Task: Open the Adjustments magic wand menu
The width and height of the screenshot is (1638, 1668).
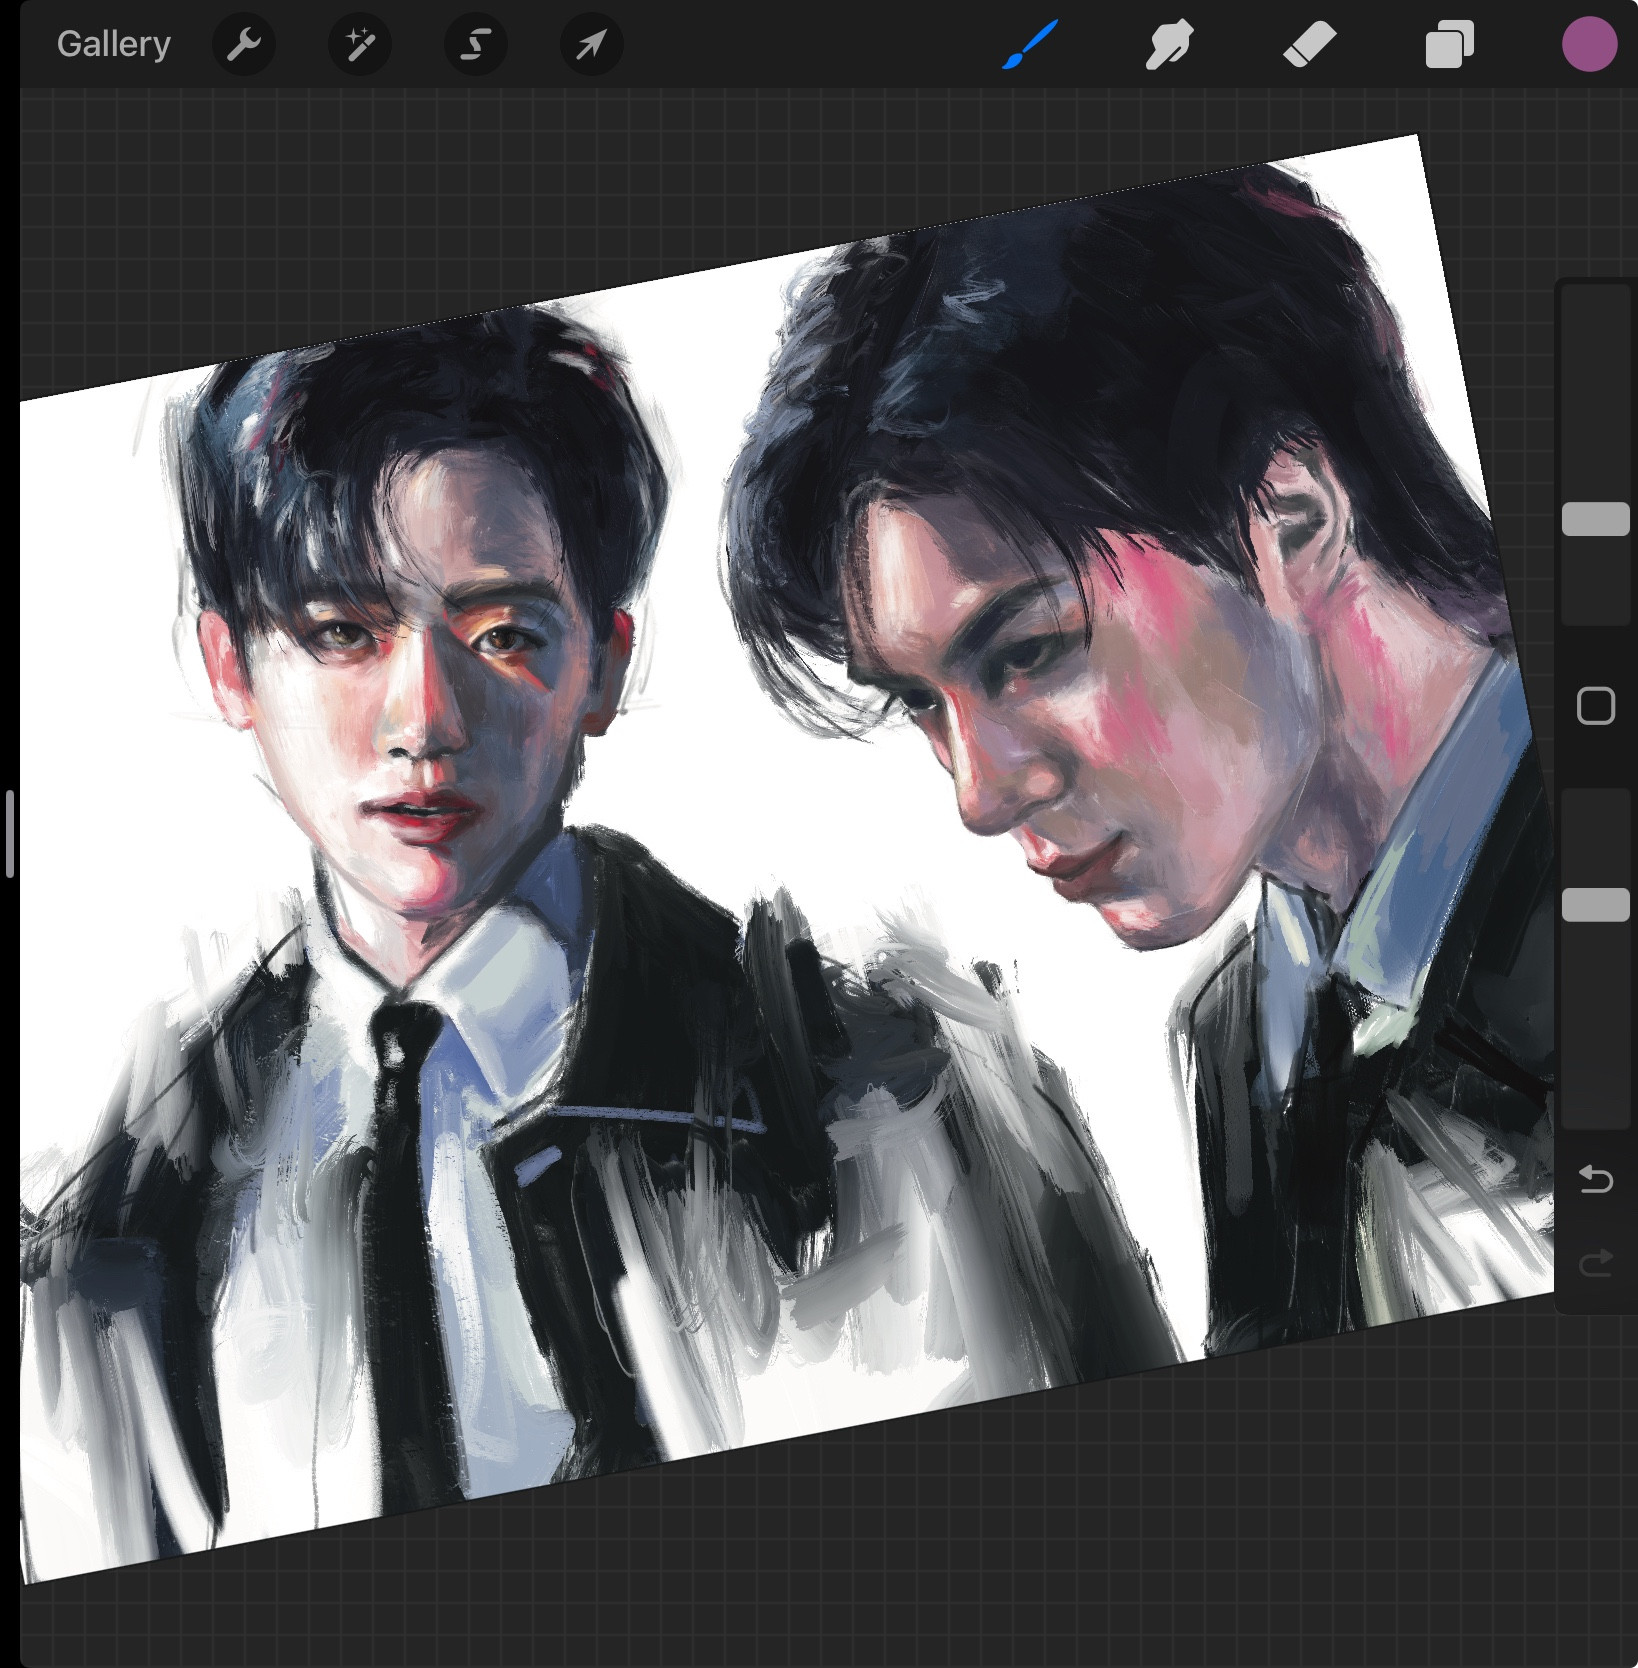Action: 360,45
